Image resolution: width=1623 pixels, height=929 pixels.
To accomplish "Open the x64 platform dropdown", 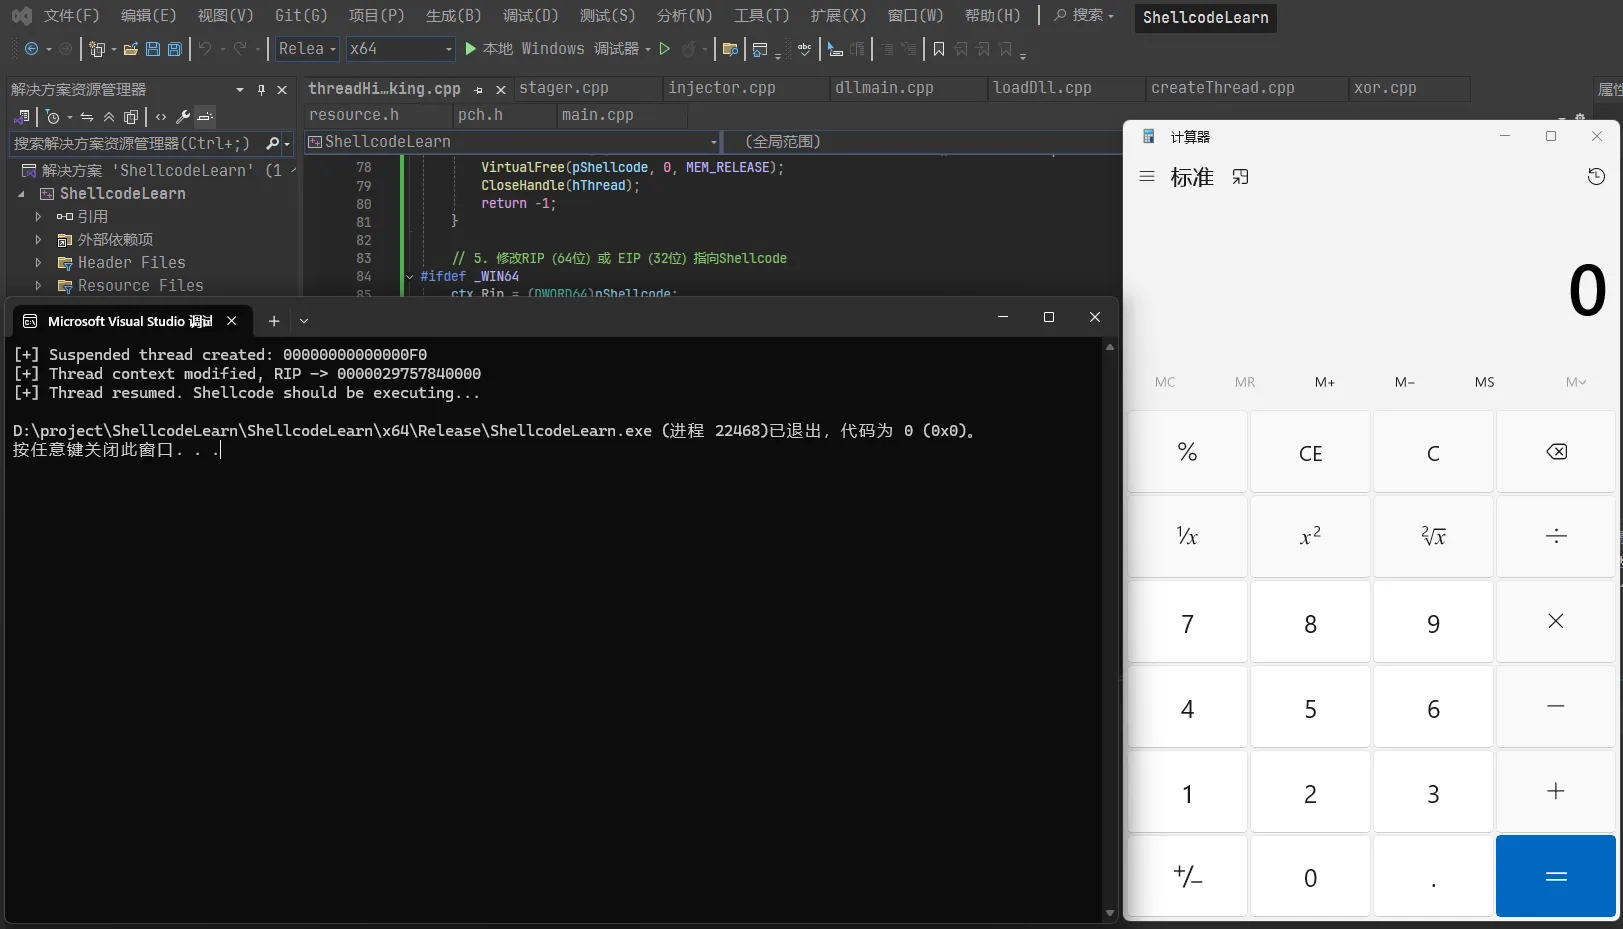I will click(401, 49).
